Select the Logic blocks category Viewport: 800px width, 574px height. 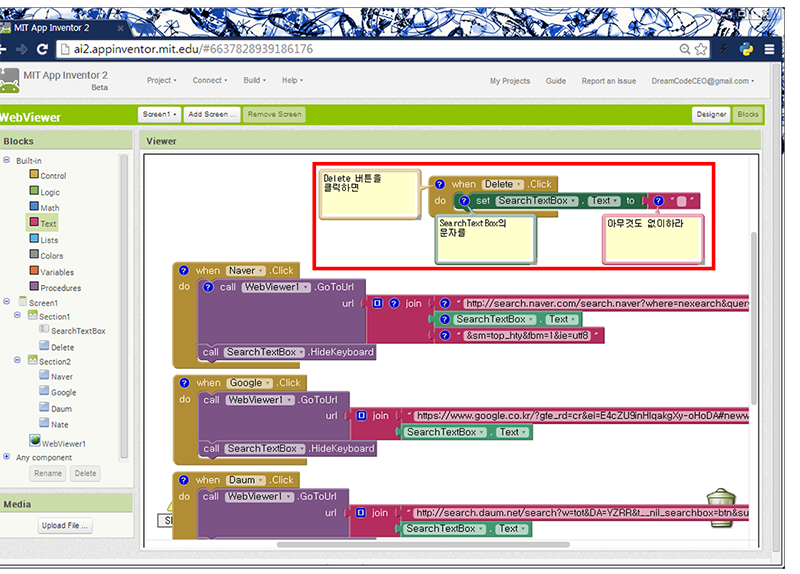click(x=45, y=192)
